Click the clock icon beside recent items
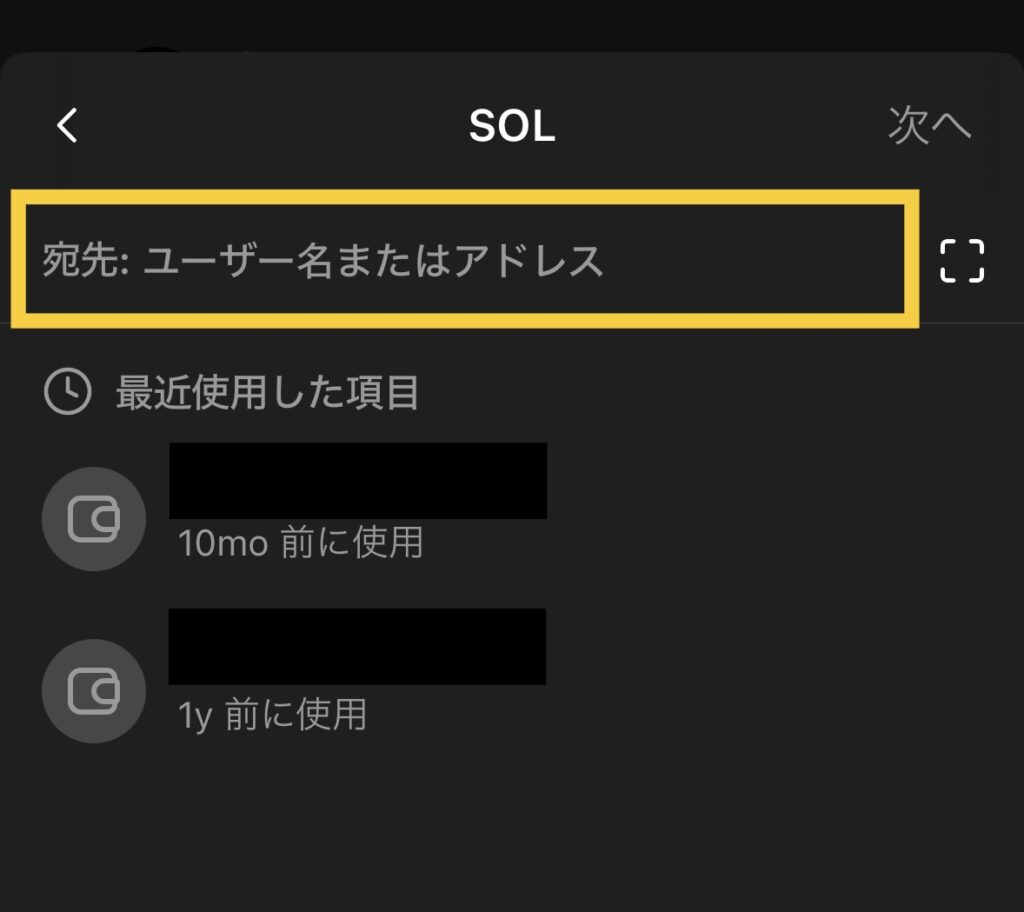The width and height of the screenshot is (1024, 912). click(x=68, y=393)
